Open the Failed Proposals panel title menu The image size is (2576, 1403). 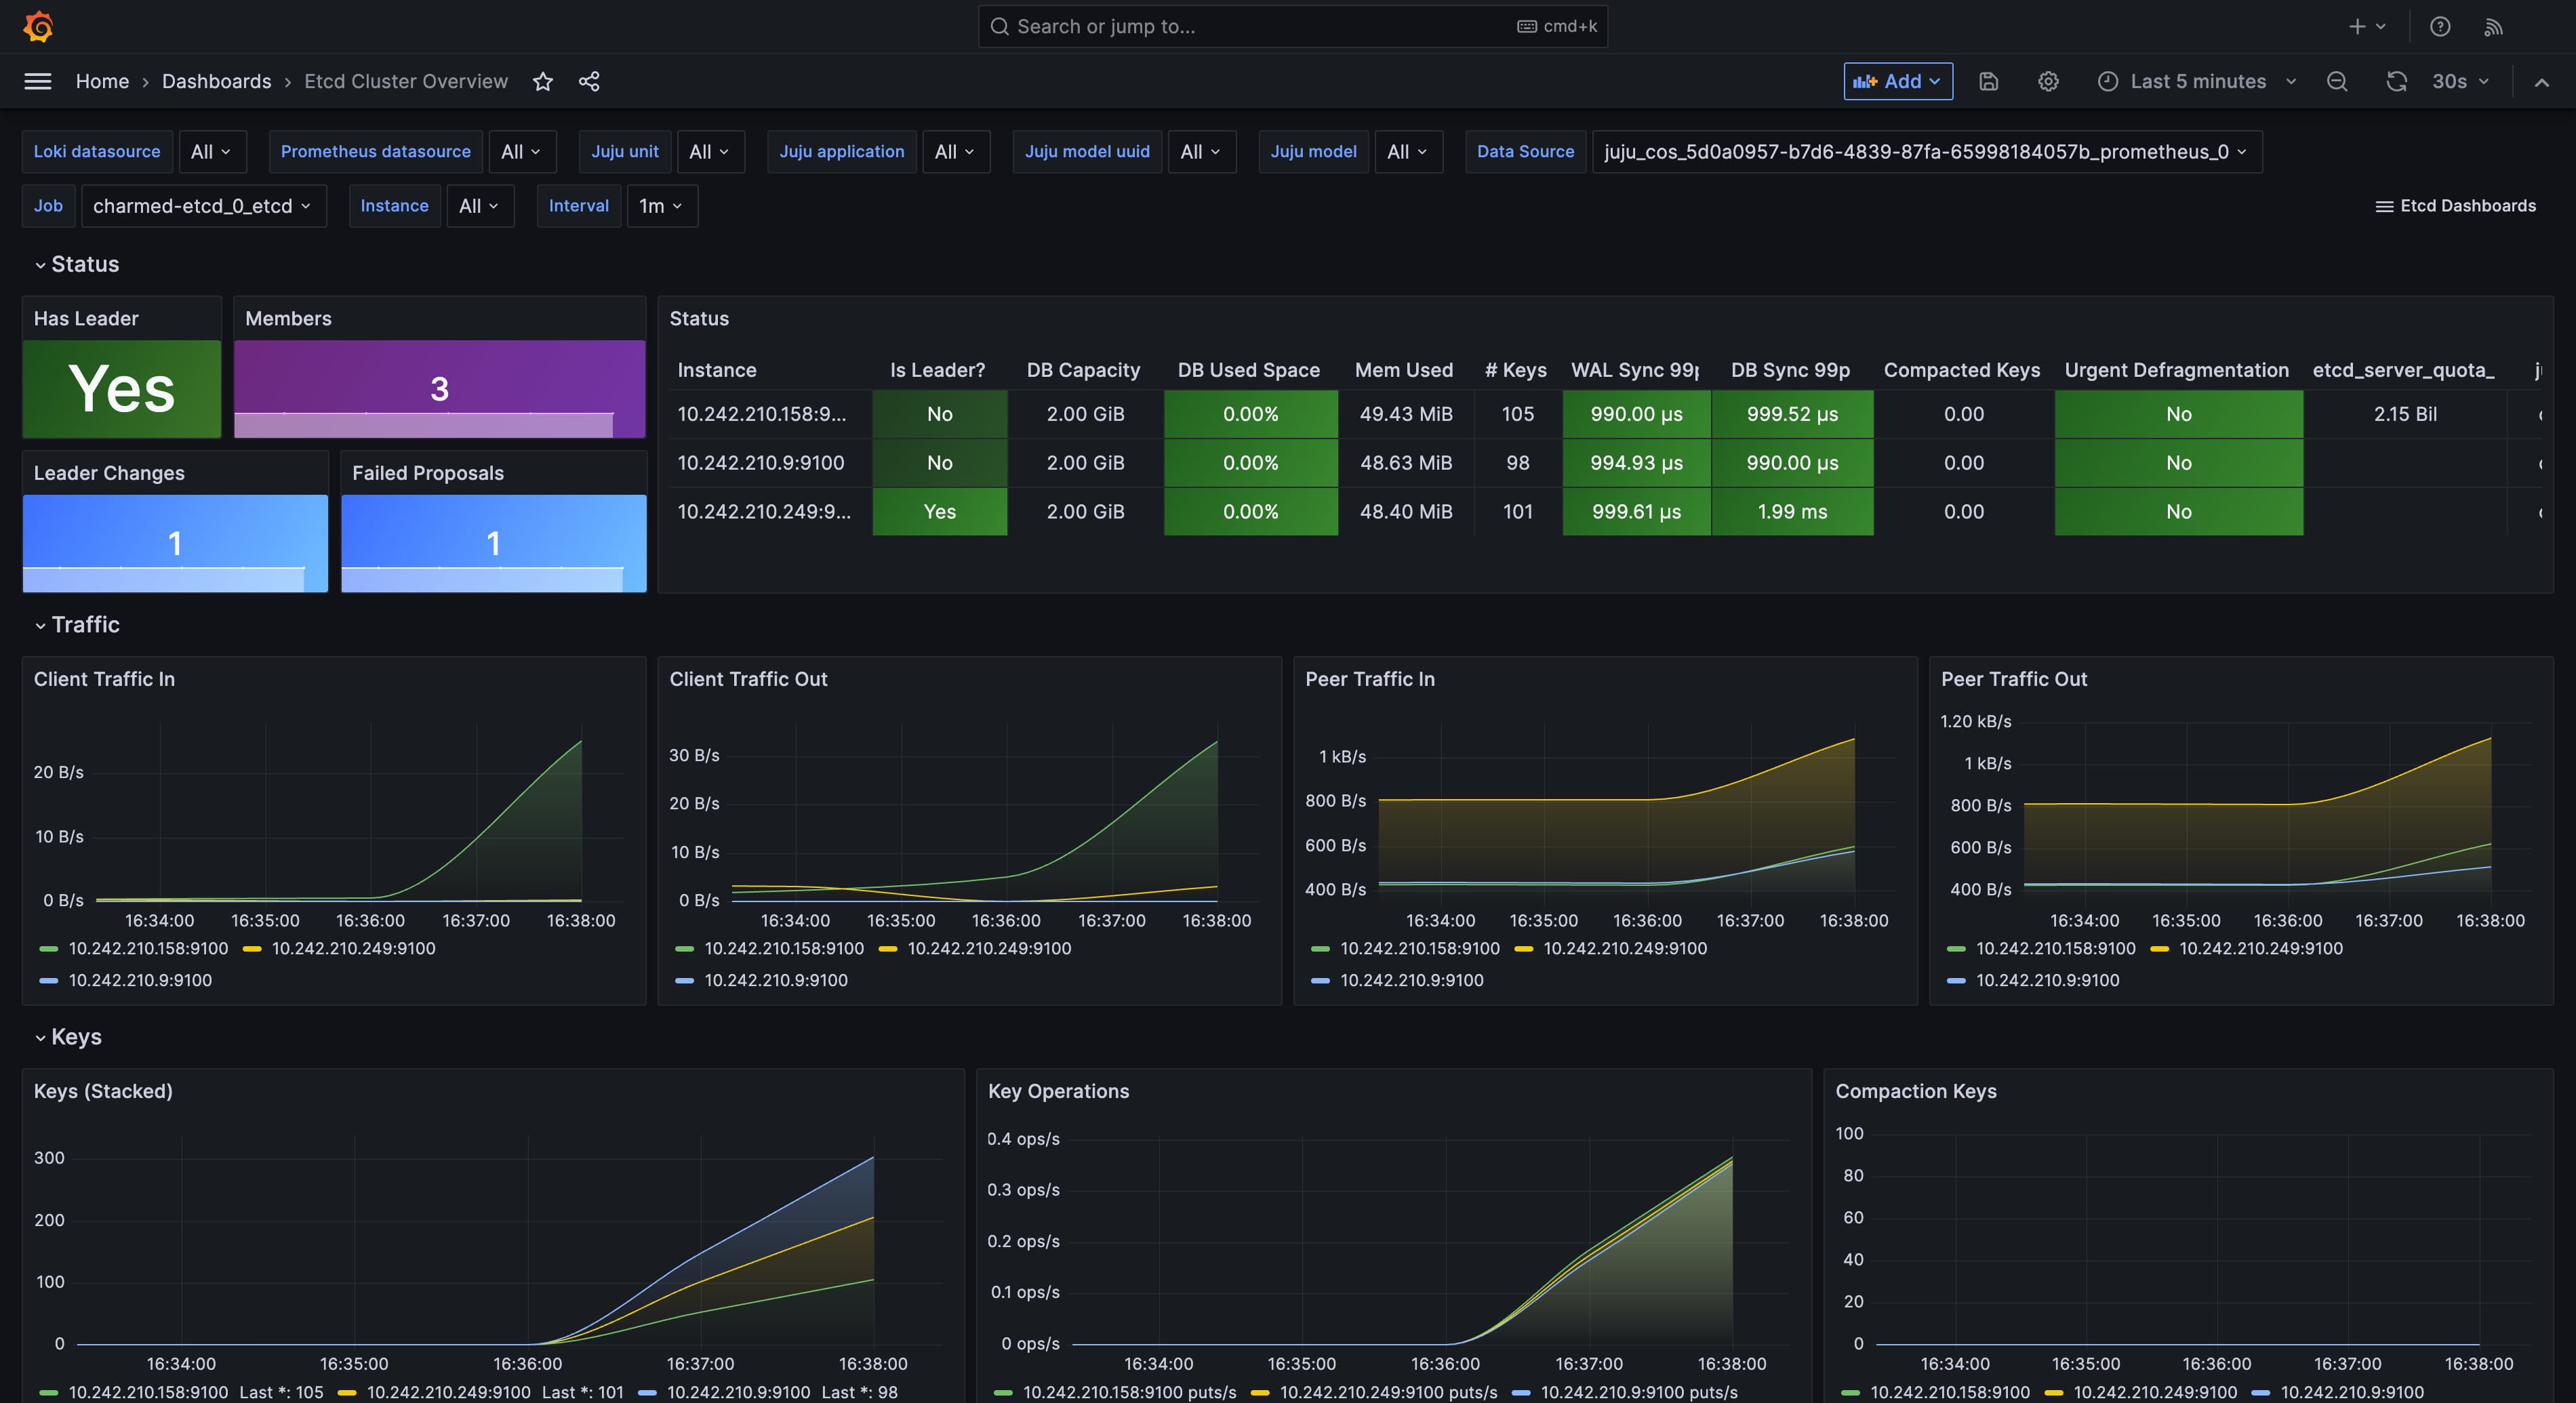427,473
